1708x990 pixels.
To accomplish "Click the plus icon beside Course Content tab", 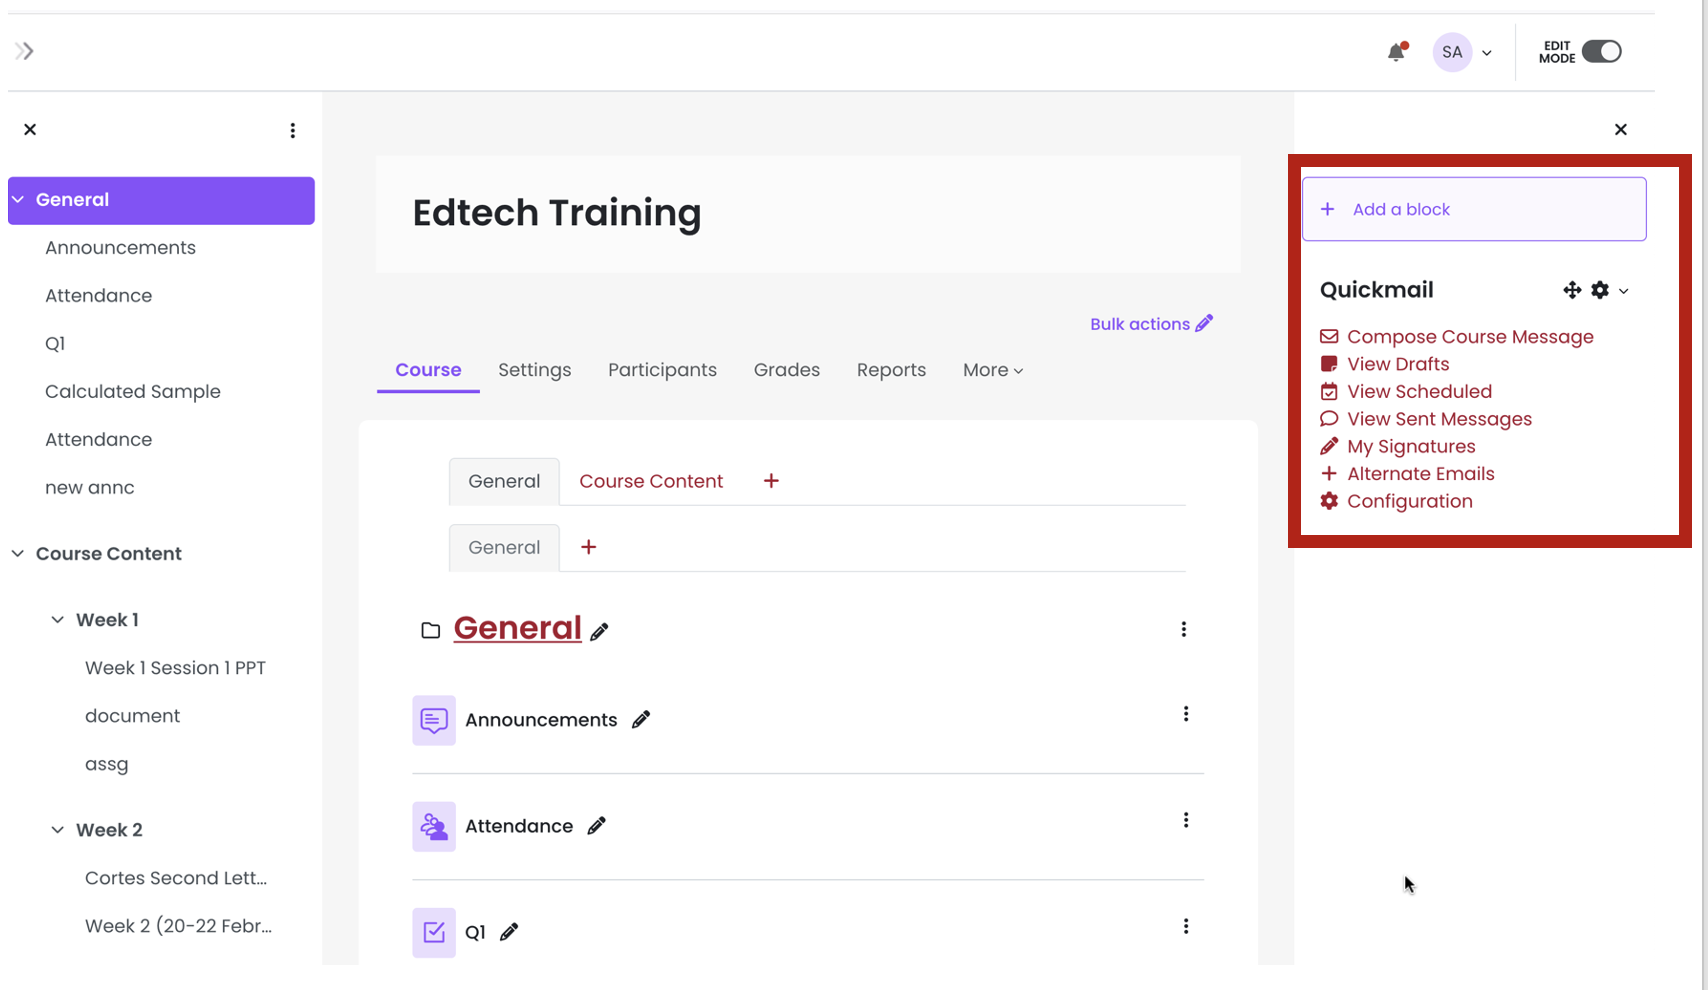I will pyautogui.click(x=771, y=481).
